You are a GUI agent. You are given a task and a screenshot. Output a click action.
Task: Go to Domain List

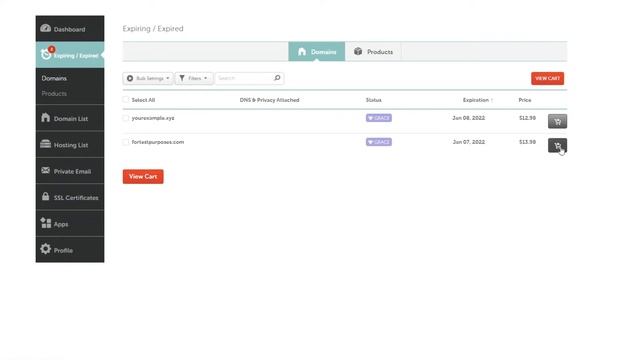click(x=70, y=118)
